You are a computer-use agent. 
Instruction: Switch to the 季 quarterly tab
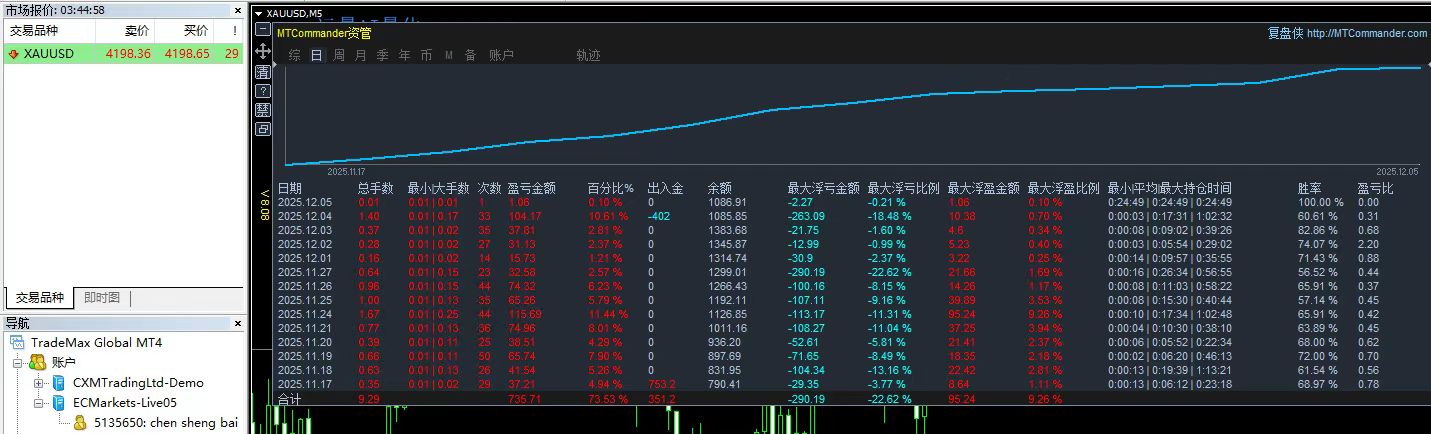pos(383,56)
